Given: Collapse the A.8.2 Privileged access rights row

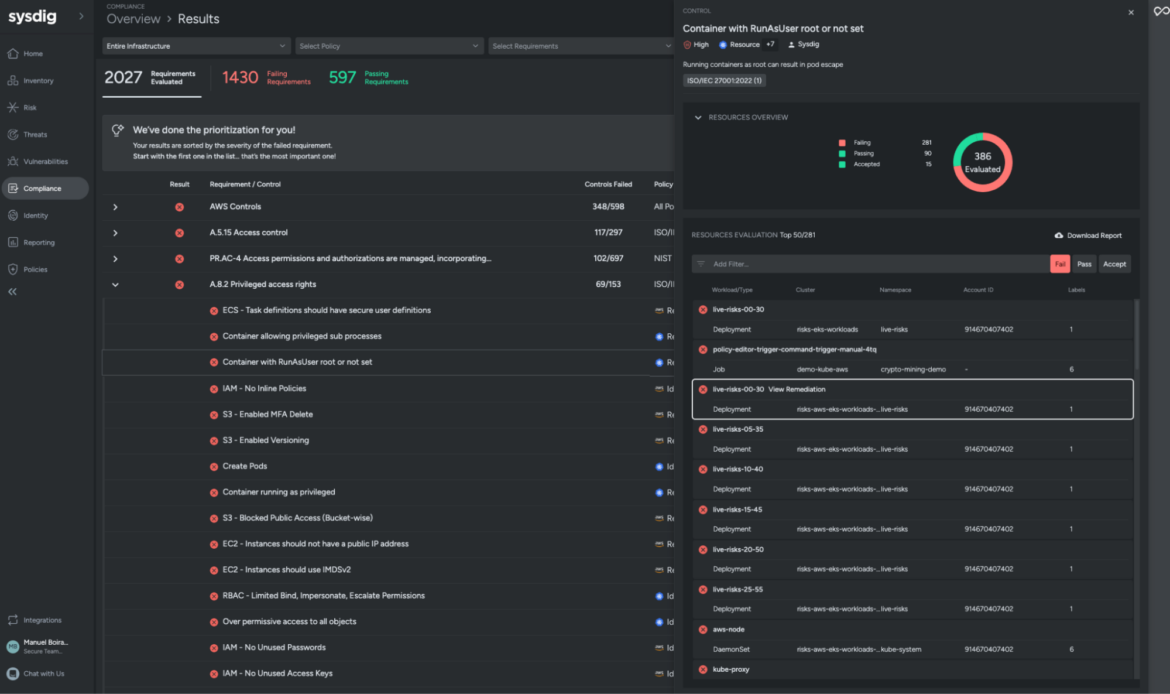Looking at the screenshot, I should pyautogui.click(x=115, y=284).
